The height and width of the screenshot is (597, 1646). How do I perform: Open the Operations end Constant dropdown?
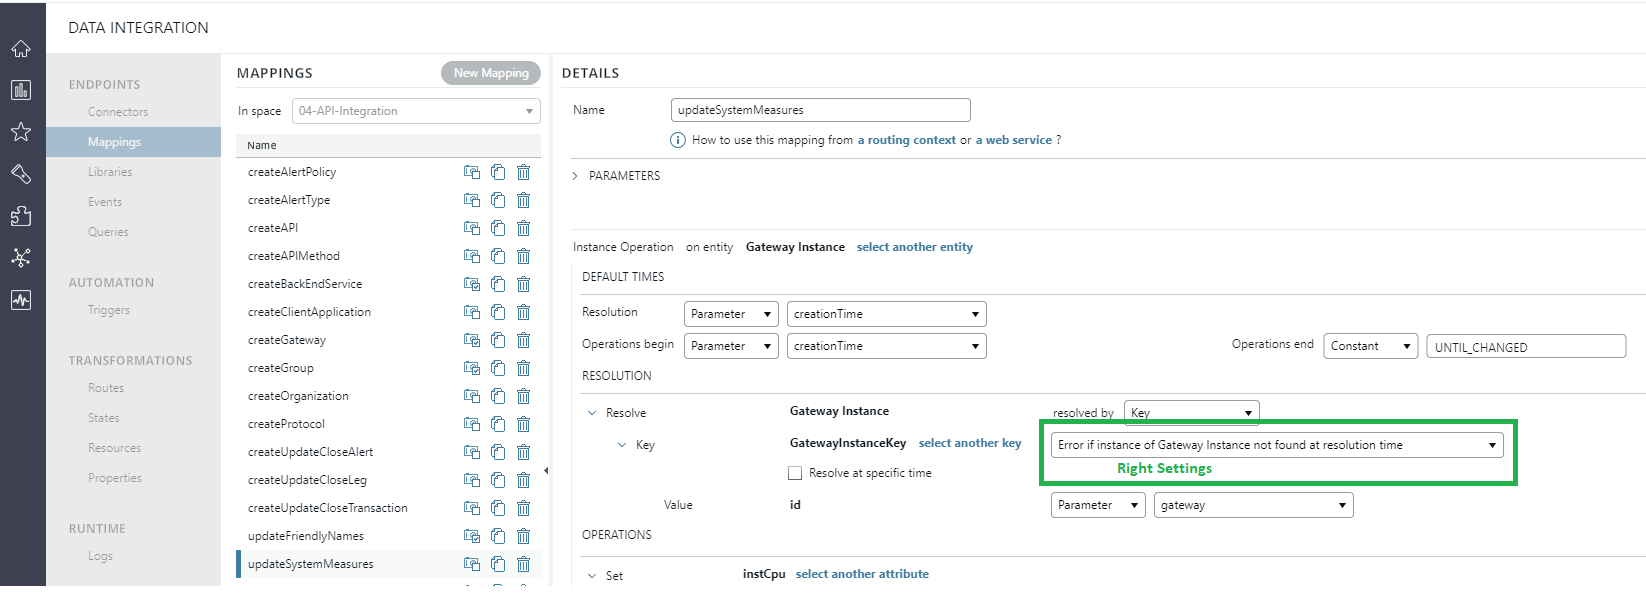click(x=1370, y=346)
